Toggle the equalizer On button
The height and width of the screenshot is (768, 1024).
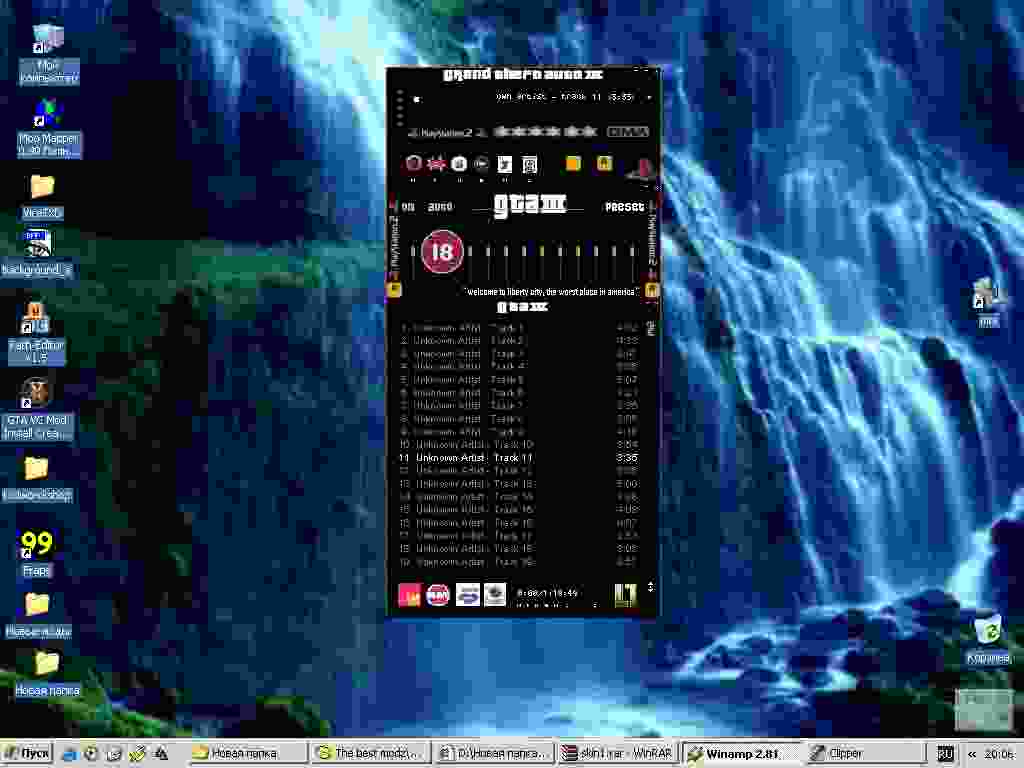[408, 207]
